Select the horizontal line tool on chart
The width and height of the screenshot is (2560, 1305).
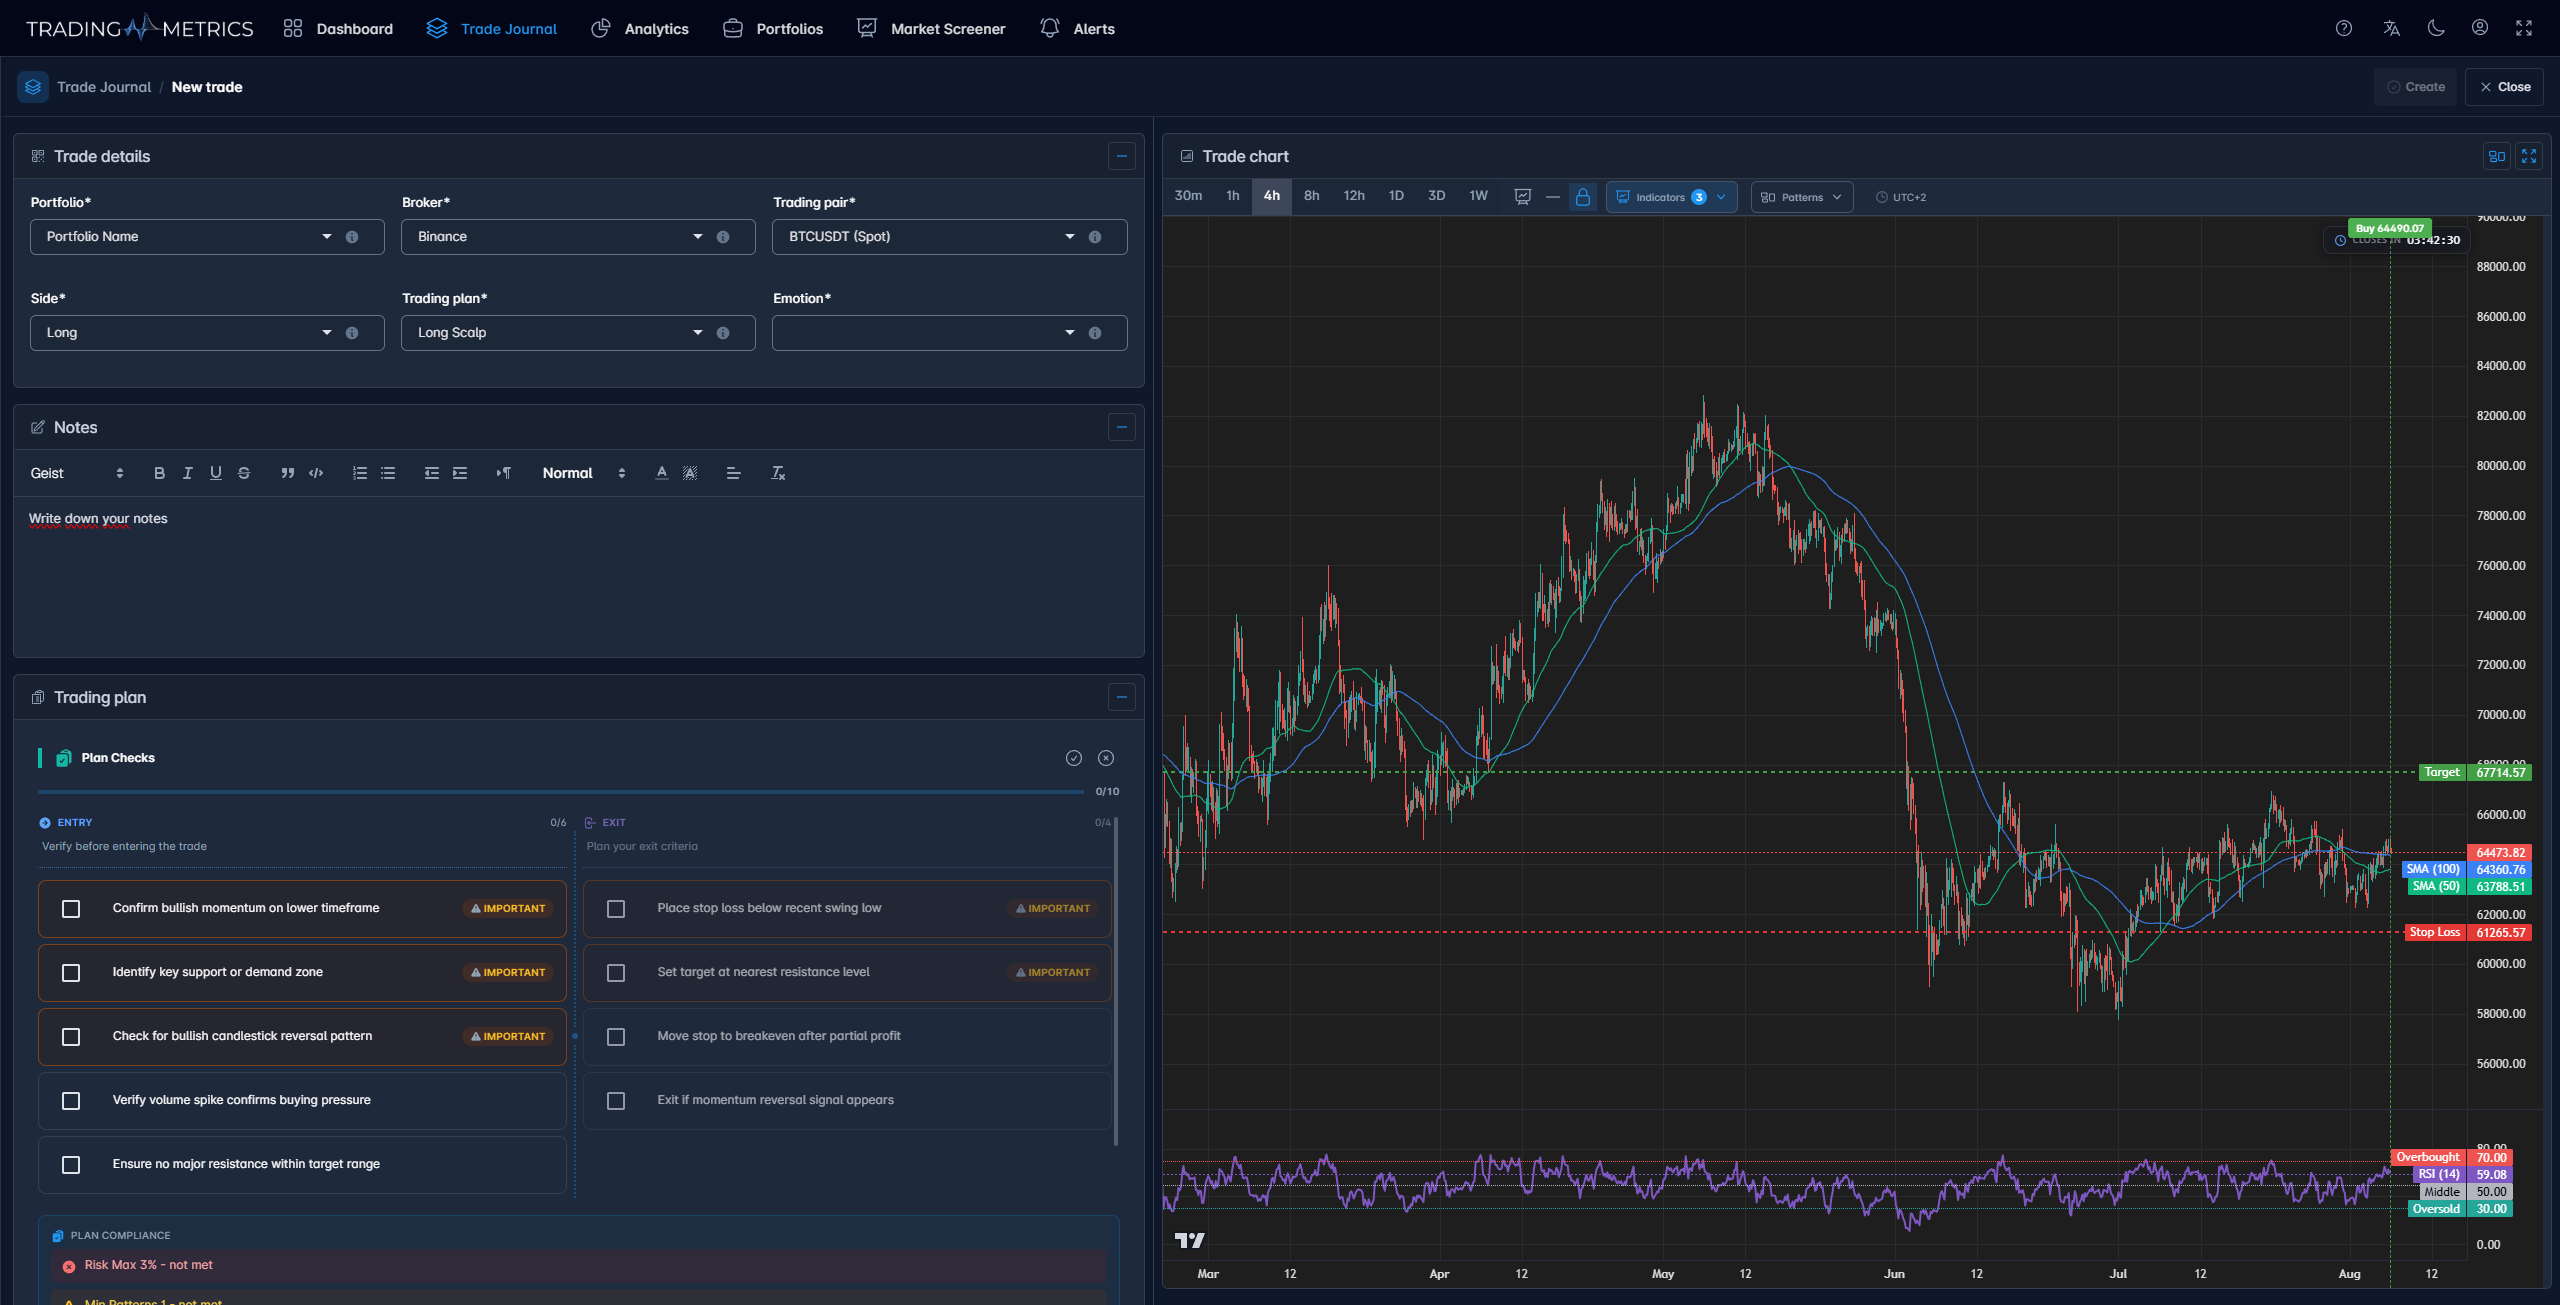(1553, 197)
